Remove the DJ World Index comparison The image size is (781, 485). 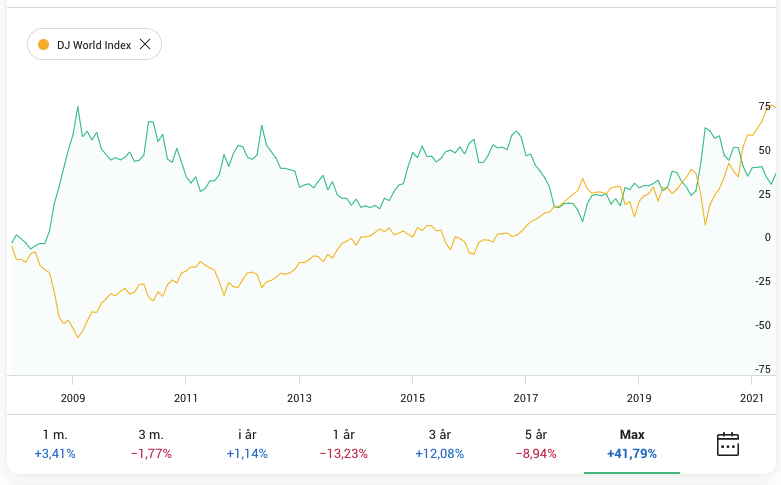click(145, 45)
